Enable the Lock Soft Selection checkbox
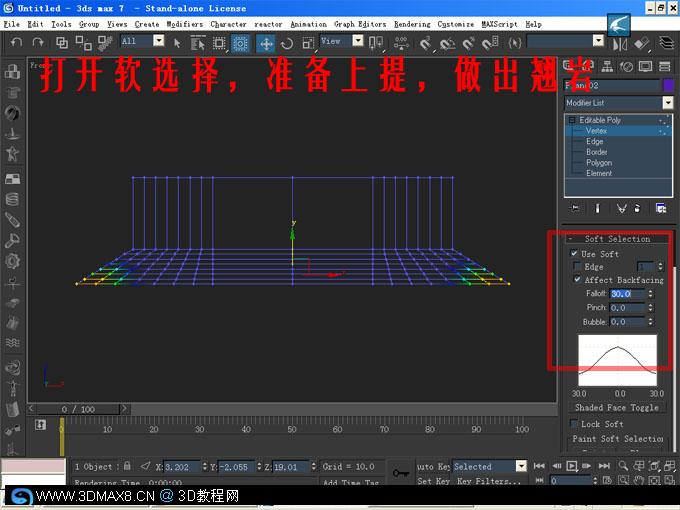680x510 pixels. click(x=574, y=423)
